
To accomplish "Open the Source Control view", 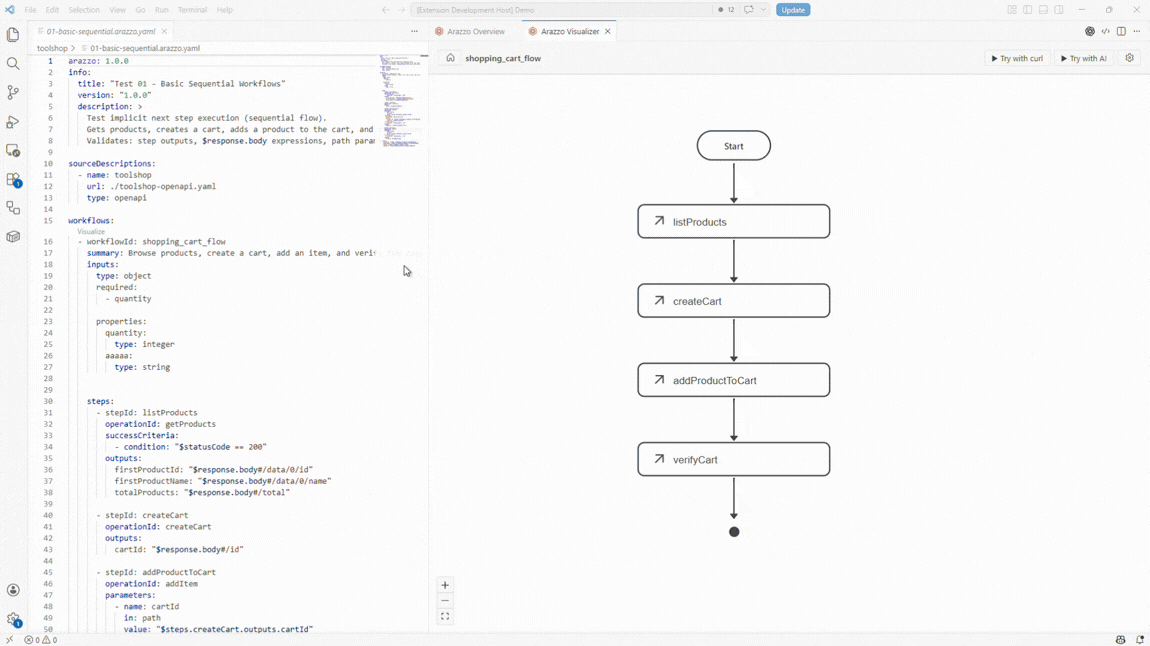I will pyautogui.click(x=13, y=92).
